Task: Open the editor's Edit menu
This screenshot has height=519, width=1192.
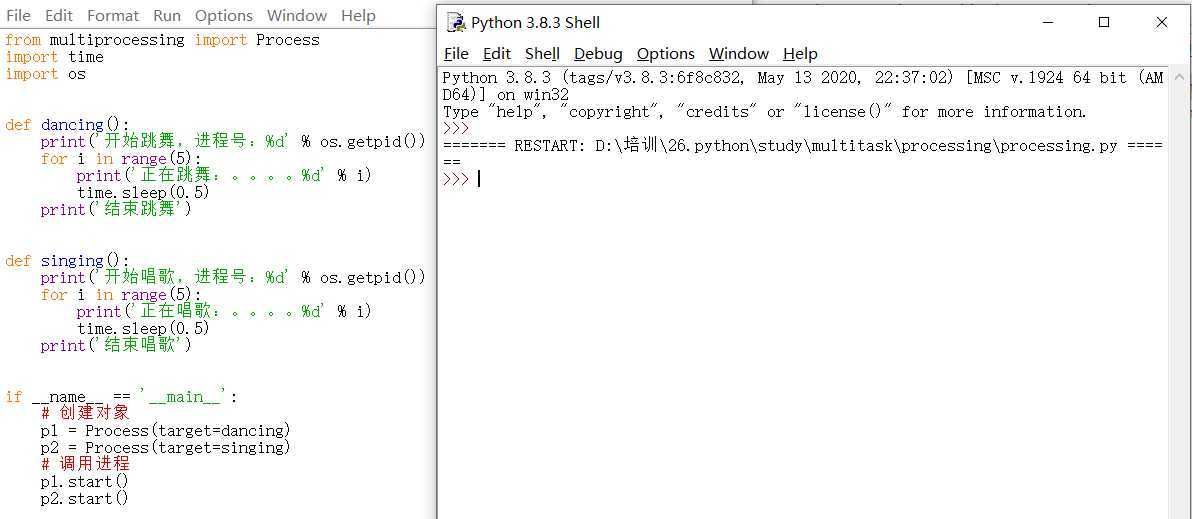Action: click(59, 15)
